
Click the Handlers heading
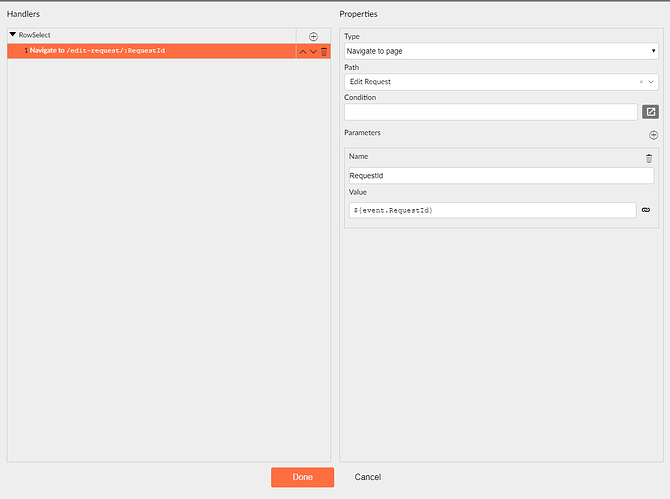24,14
